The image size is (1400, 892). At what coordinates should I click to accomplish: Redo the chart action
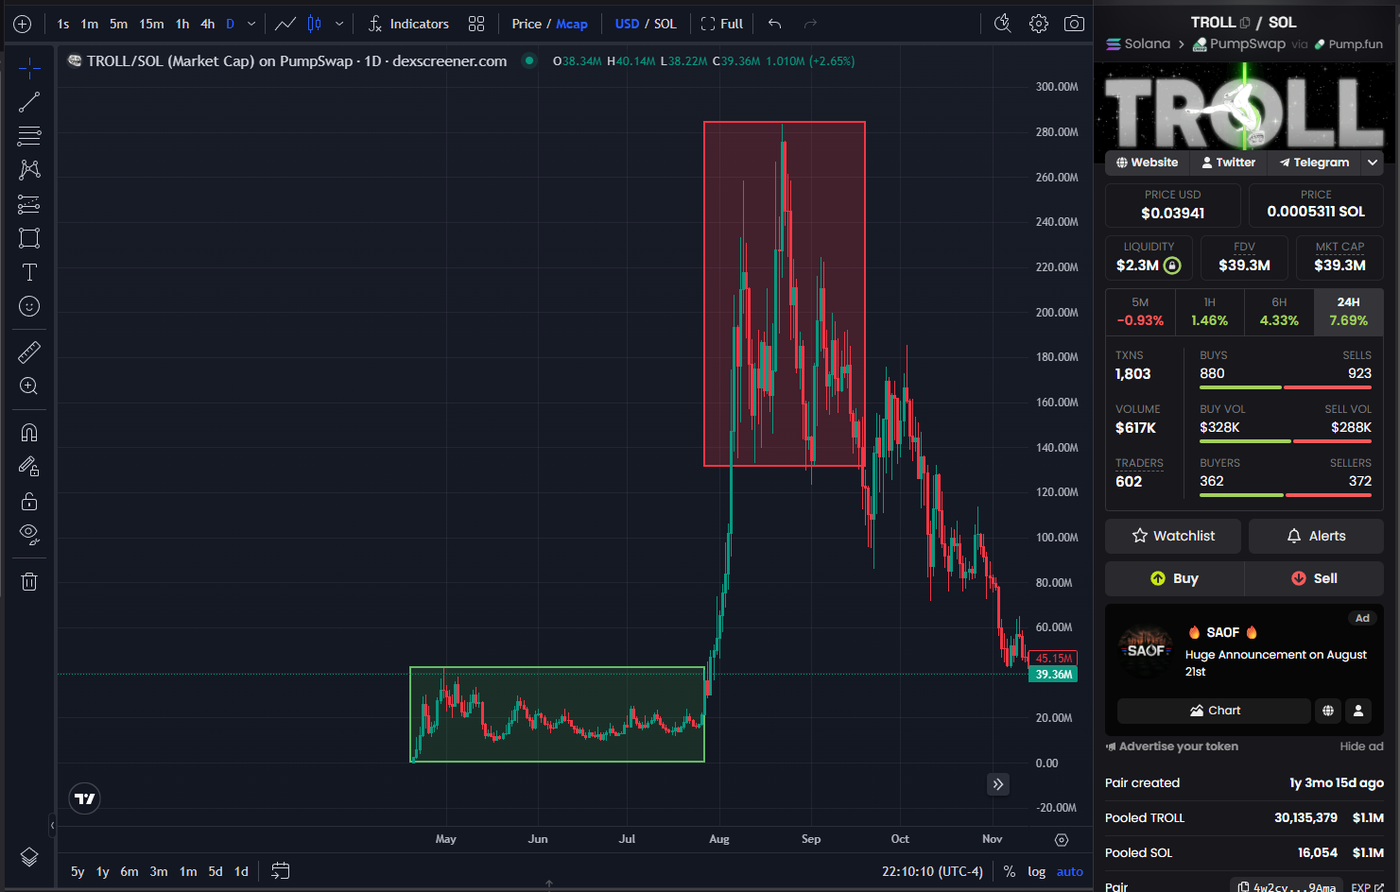(x=810, y=23)
